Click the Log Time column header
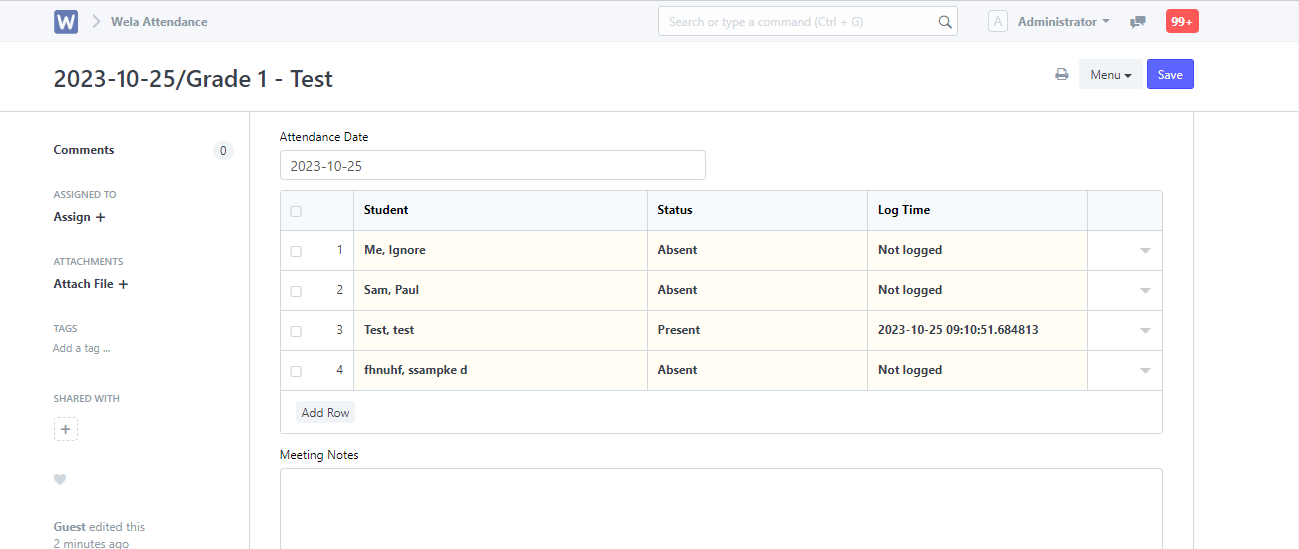Screen dimensions: 1299x549 pyautogui.click(x=977, y=210)
